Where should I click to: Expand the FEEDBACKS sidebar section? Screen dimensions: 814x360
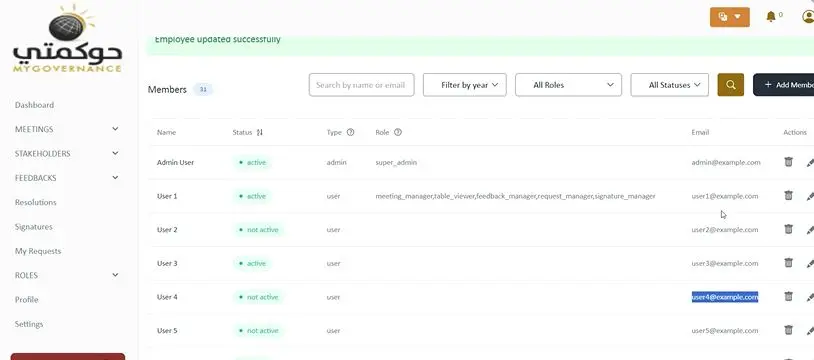click(67, 178)
